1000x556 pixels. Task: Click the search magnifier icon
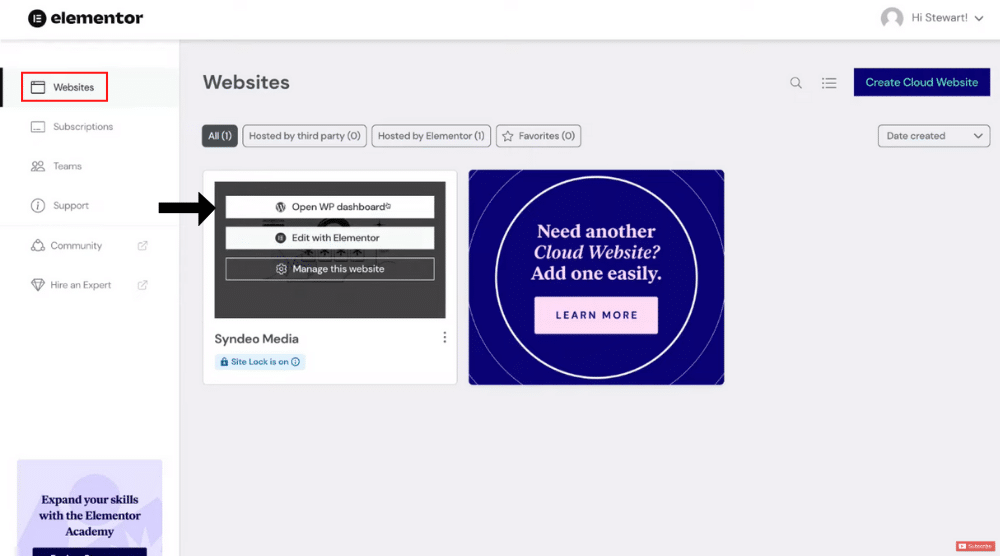[x=796, y=83]
